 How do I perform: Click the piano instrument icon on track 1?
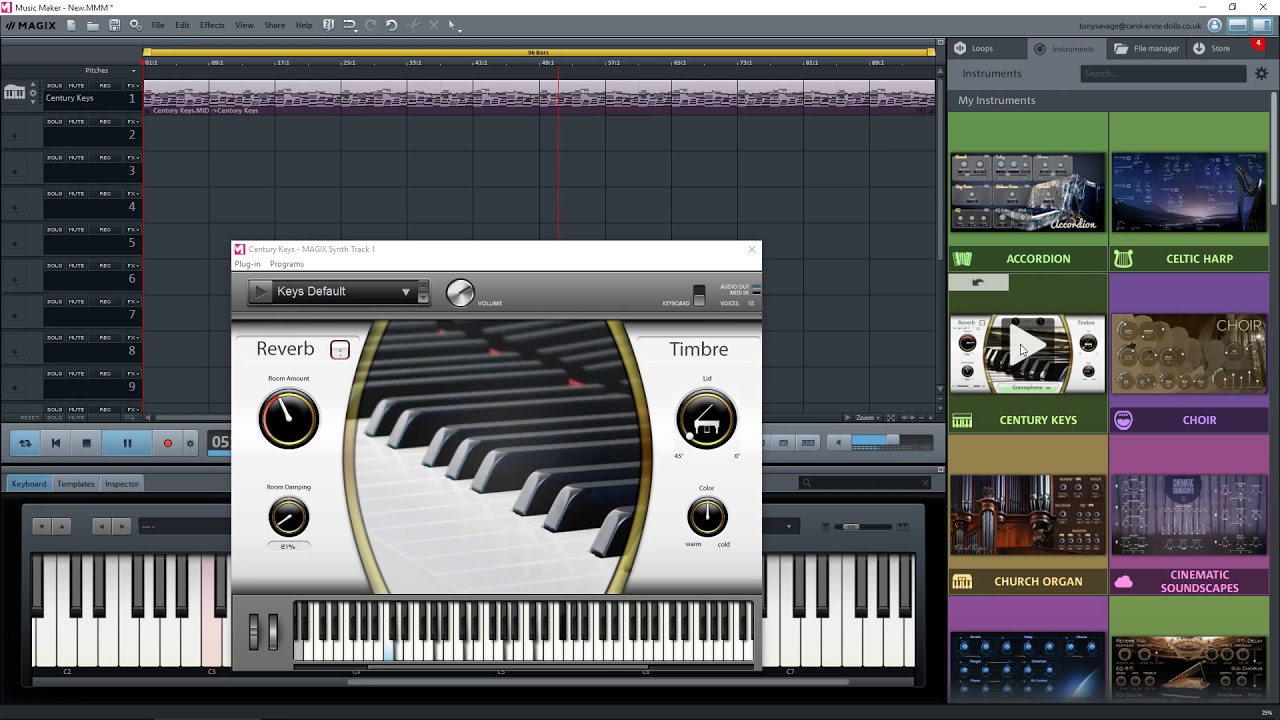[x=14, y=93]
